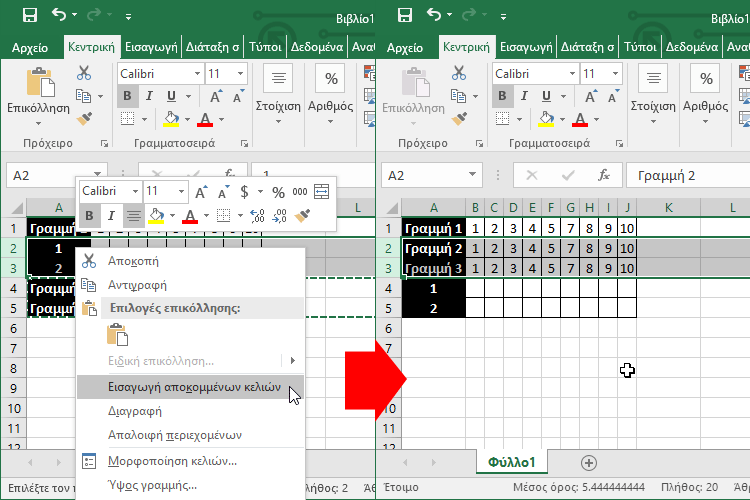Save workbook icon in right Excel window
The width and height of the screenshot is (750, 500).
point(405,15)
